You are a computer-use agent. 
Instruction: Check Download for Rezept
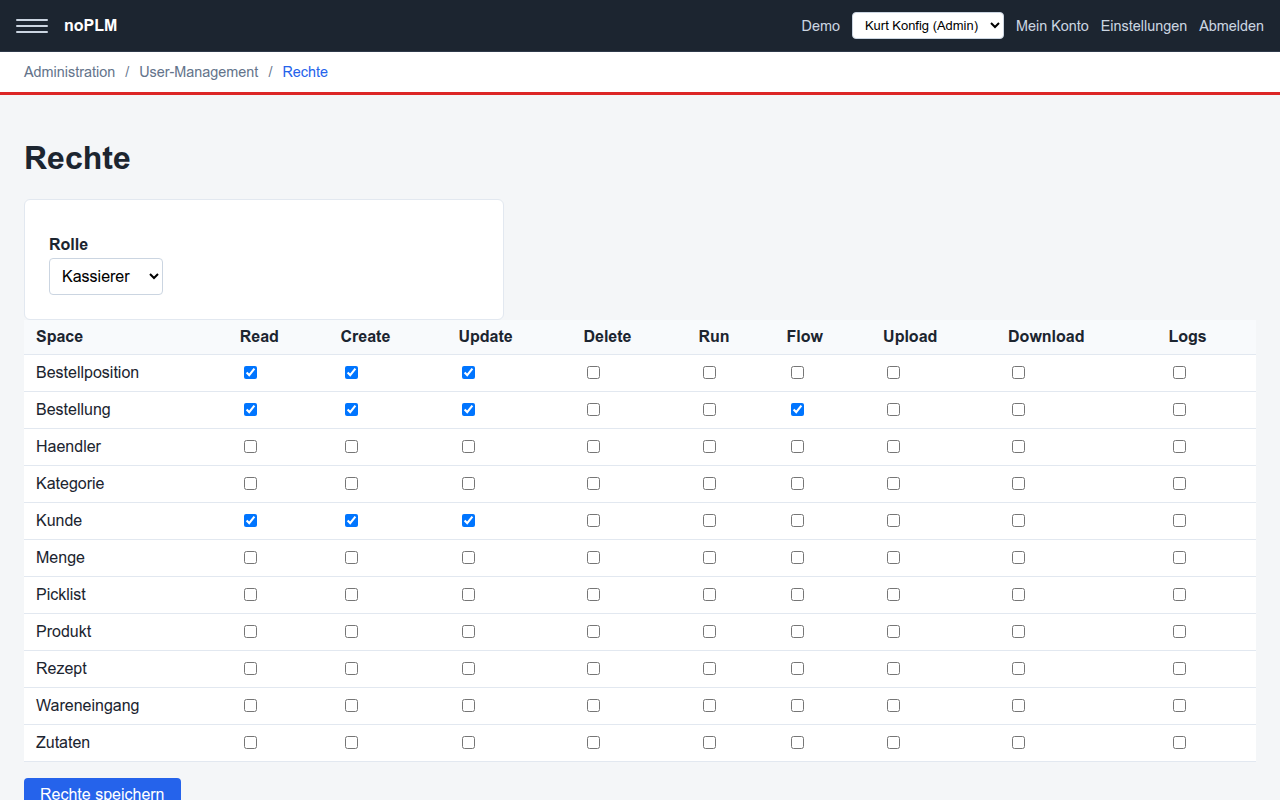1019,668
